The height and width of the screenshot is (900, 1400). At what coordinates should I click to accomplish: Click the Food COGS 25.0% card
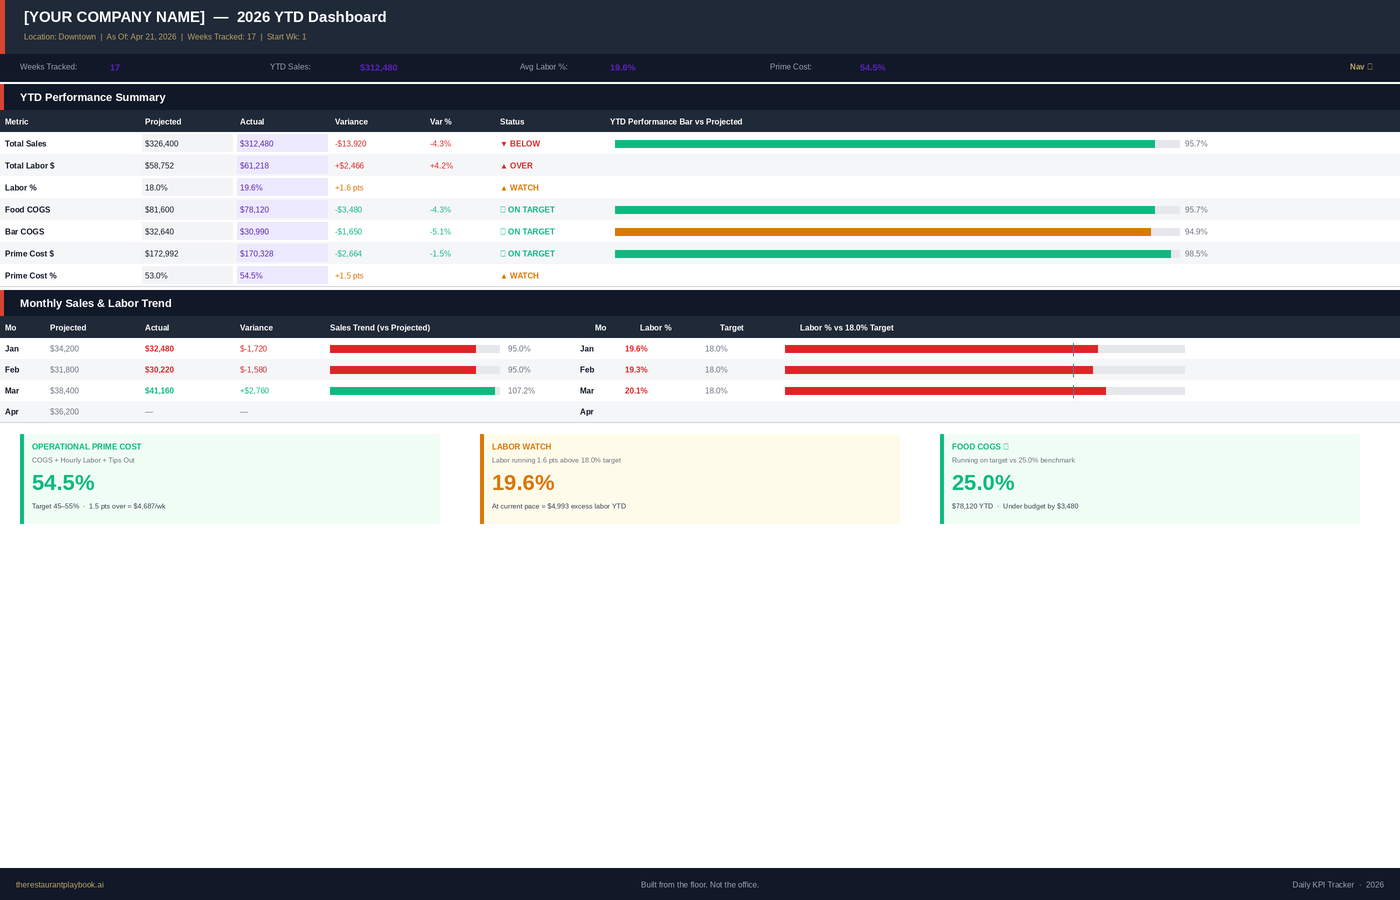[x=1150, y=479]
